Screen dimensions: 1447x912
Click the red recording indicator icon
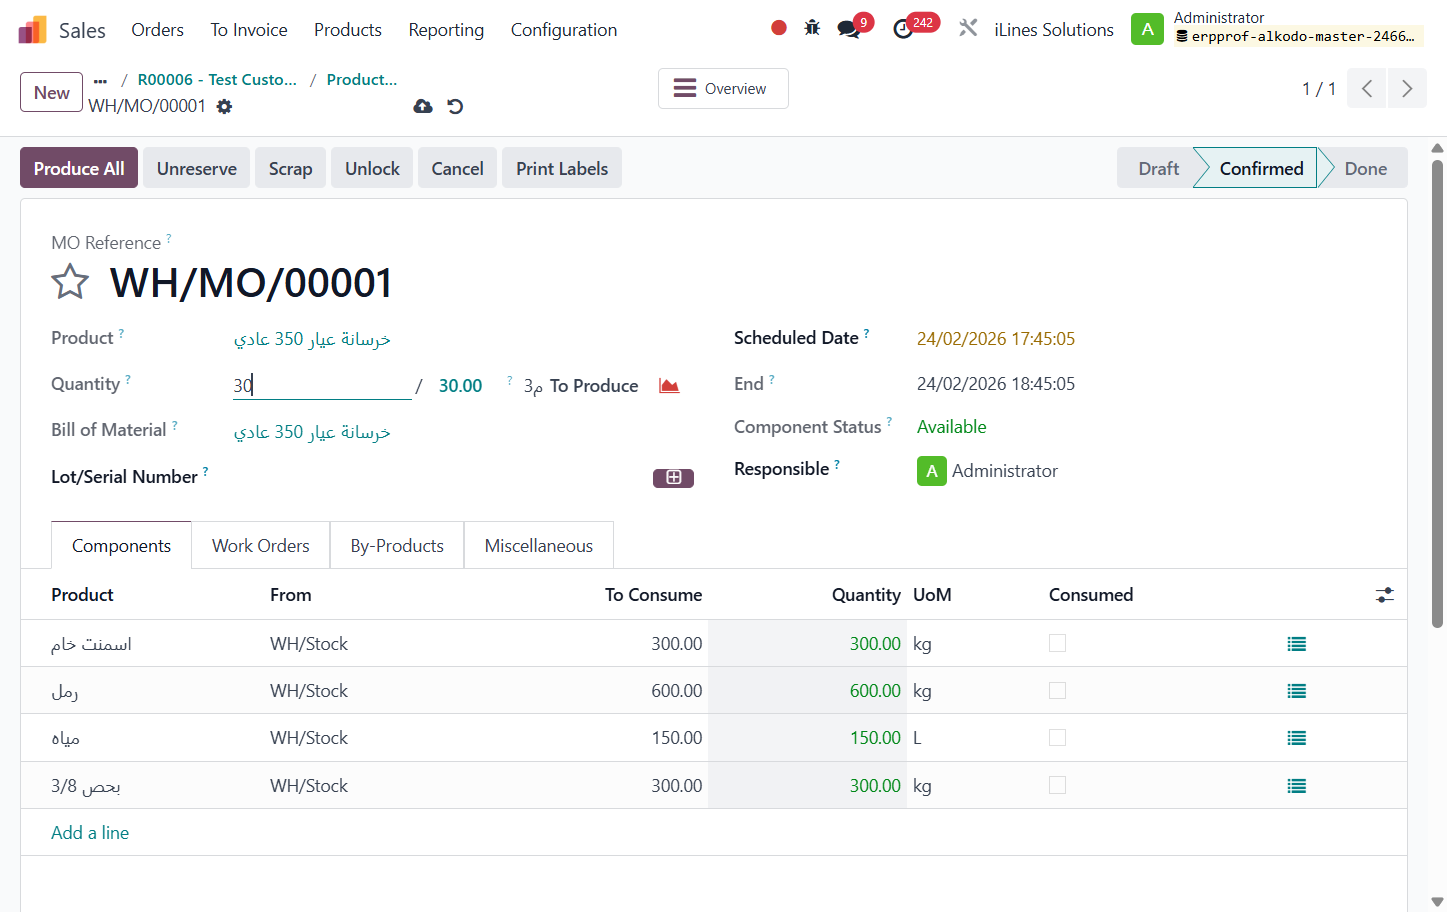coord(779,28)
